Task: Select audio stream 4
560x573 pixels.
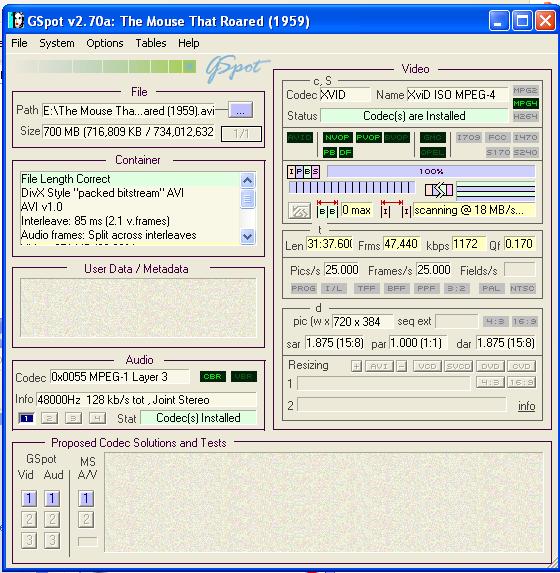Action: click(x=97, y=418)
